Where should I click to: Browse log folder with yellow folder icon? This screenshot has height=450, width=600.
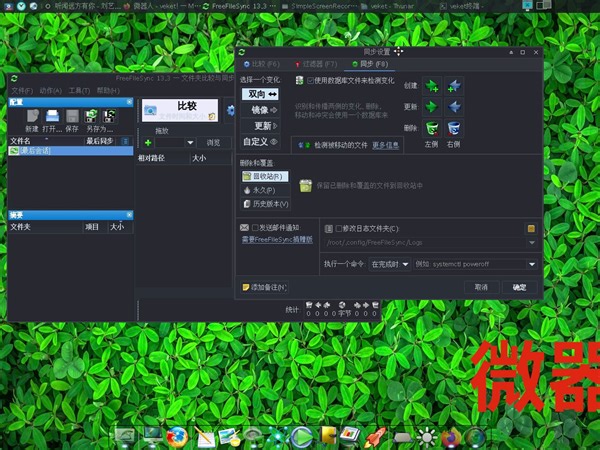click(x=531, y=229)
